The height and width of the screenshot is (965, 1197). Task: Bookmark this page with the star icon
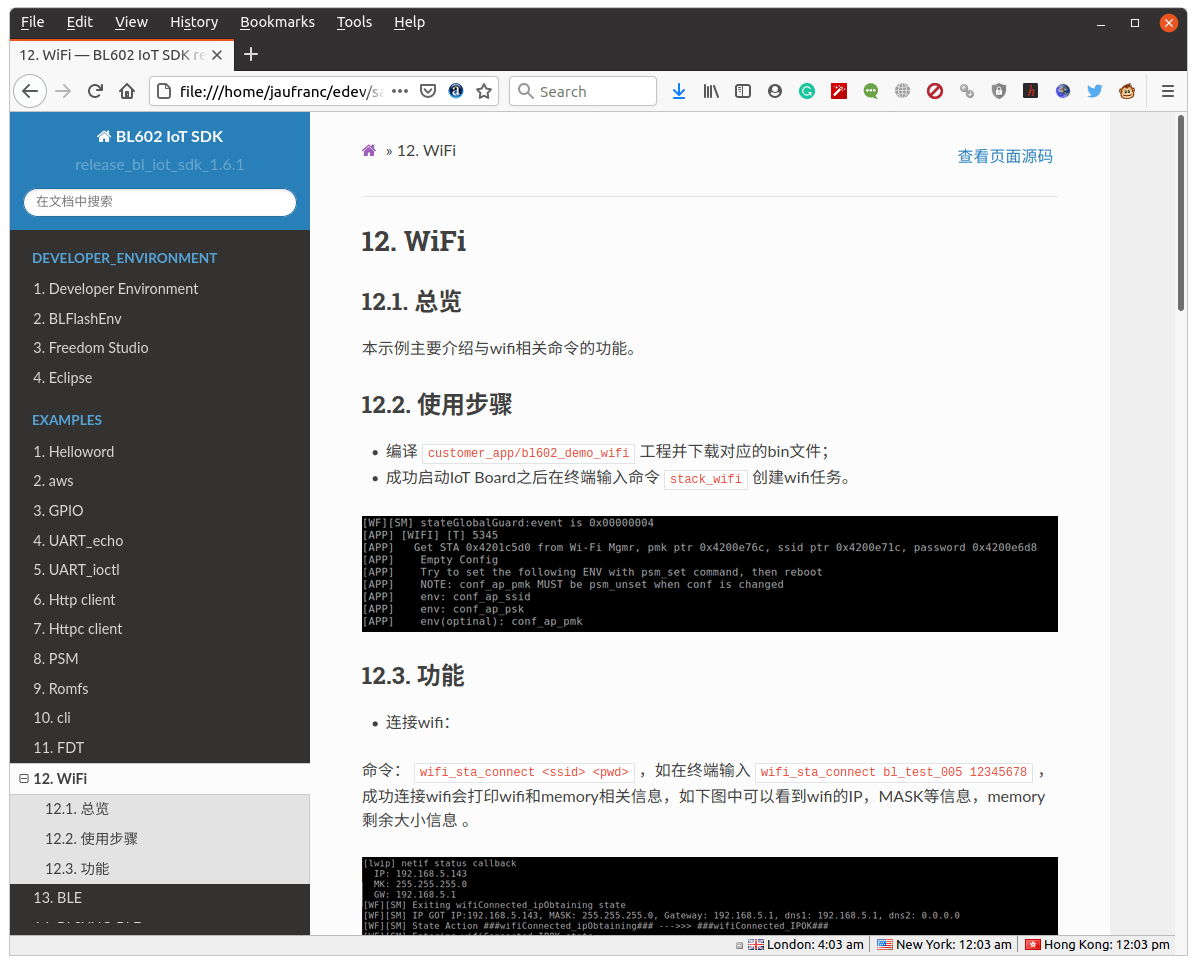tap(484, 92)
